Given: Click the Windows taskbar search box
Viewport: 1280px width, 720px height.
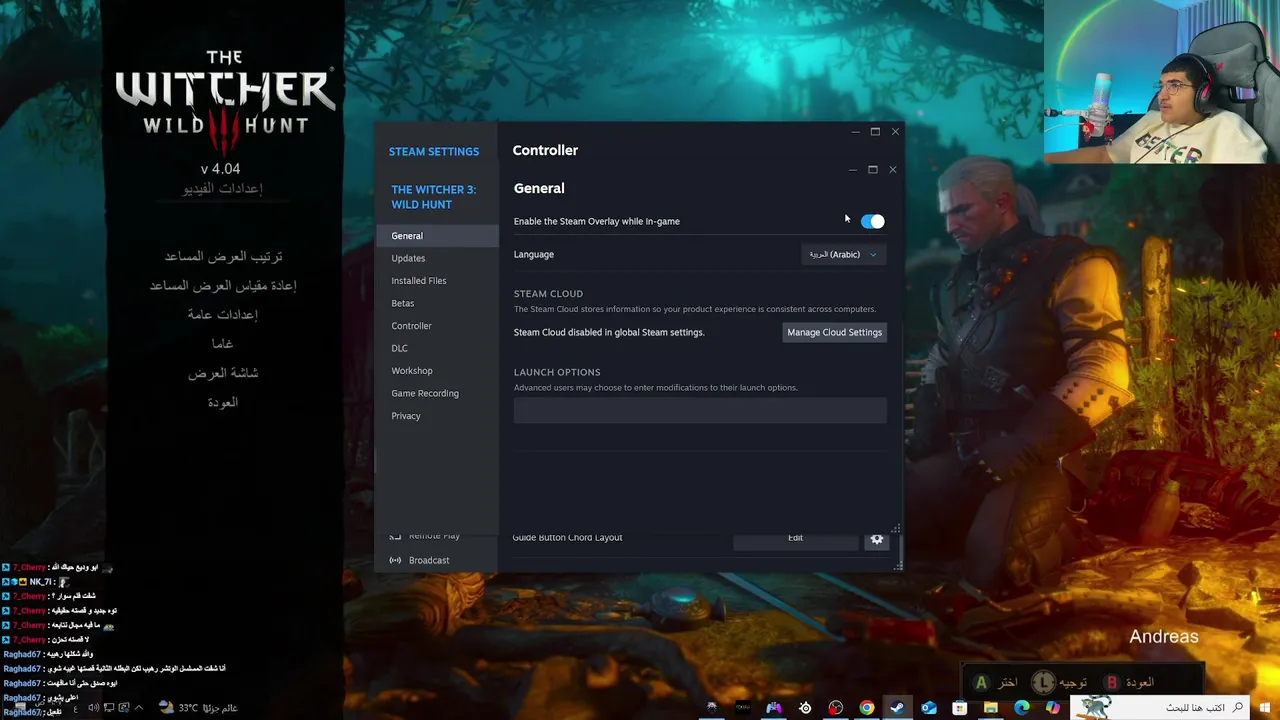Looking at the screenshot, I should coord(1160,708).
